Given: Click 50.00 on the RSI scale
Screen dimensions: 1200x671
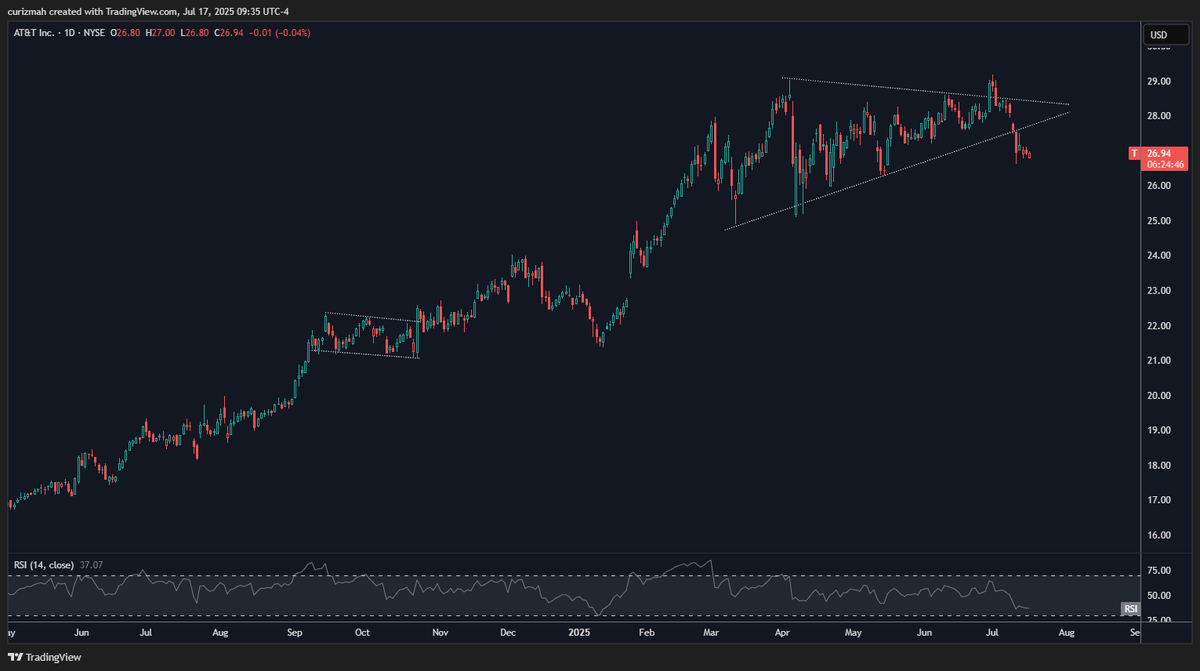Looking at the screenshot, I should tap(1158, 596).
